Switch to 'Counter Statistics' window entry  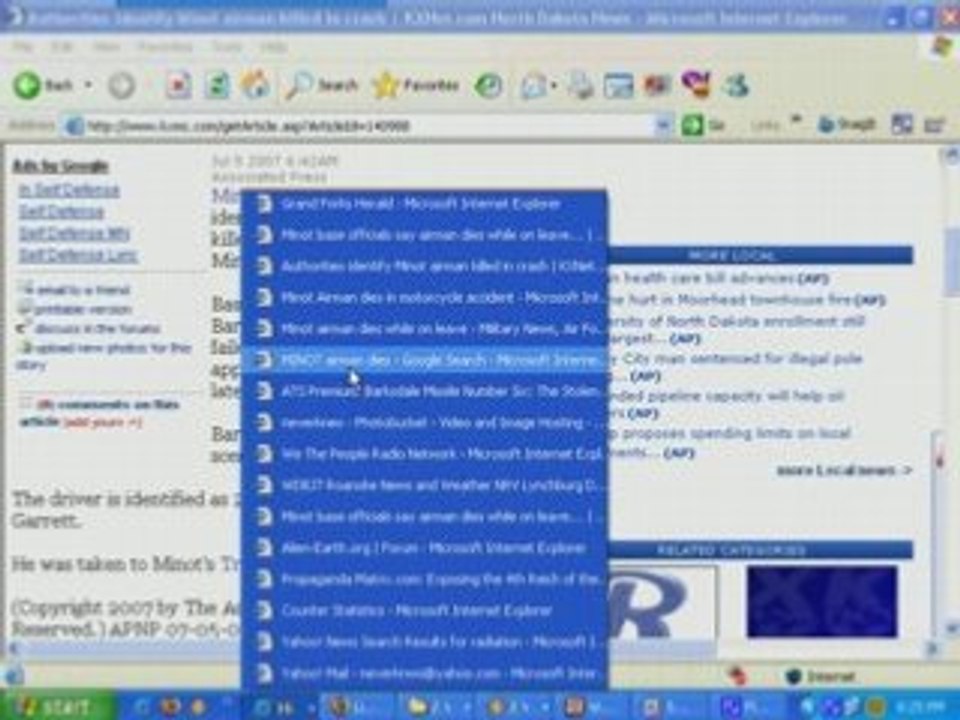pos(424,610)
